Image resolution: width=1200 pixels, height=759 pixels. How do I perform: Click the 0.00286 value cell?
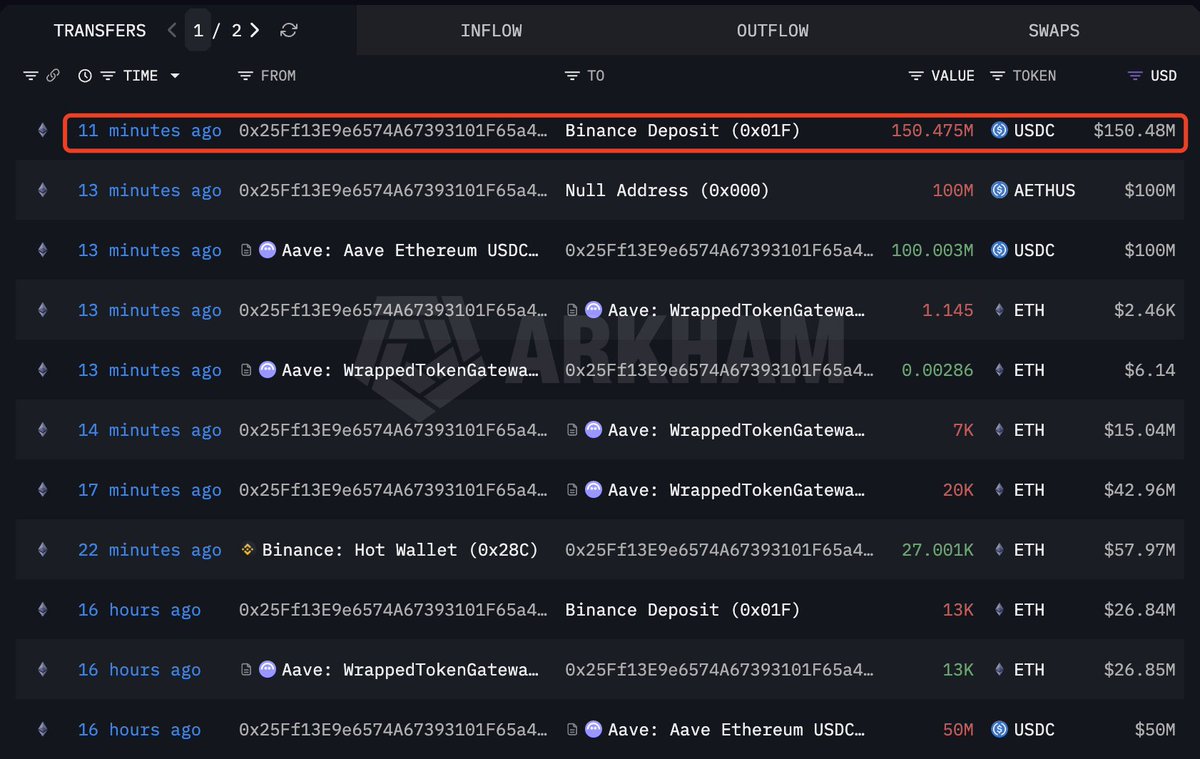[x=938, y=370]
